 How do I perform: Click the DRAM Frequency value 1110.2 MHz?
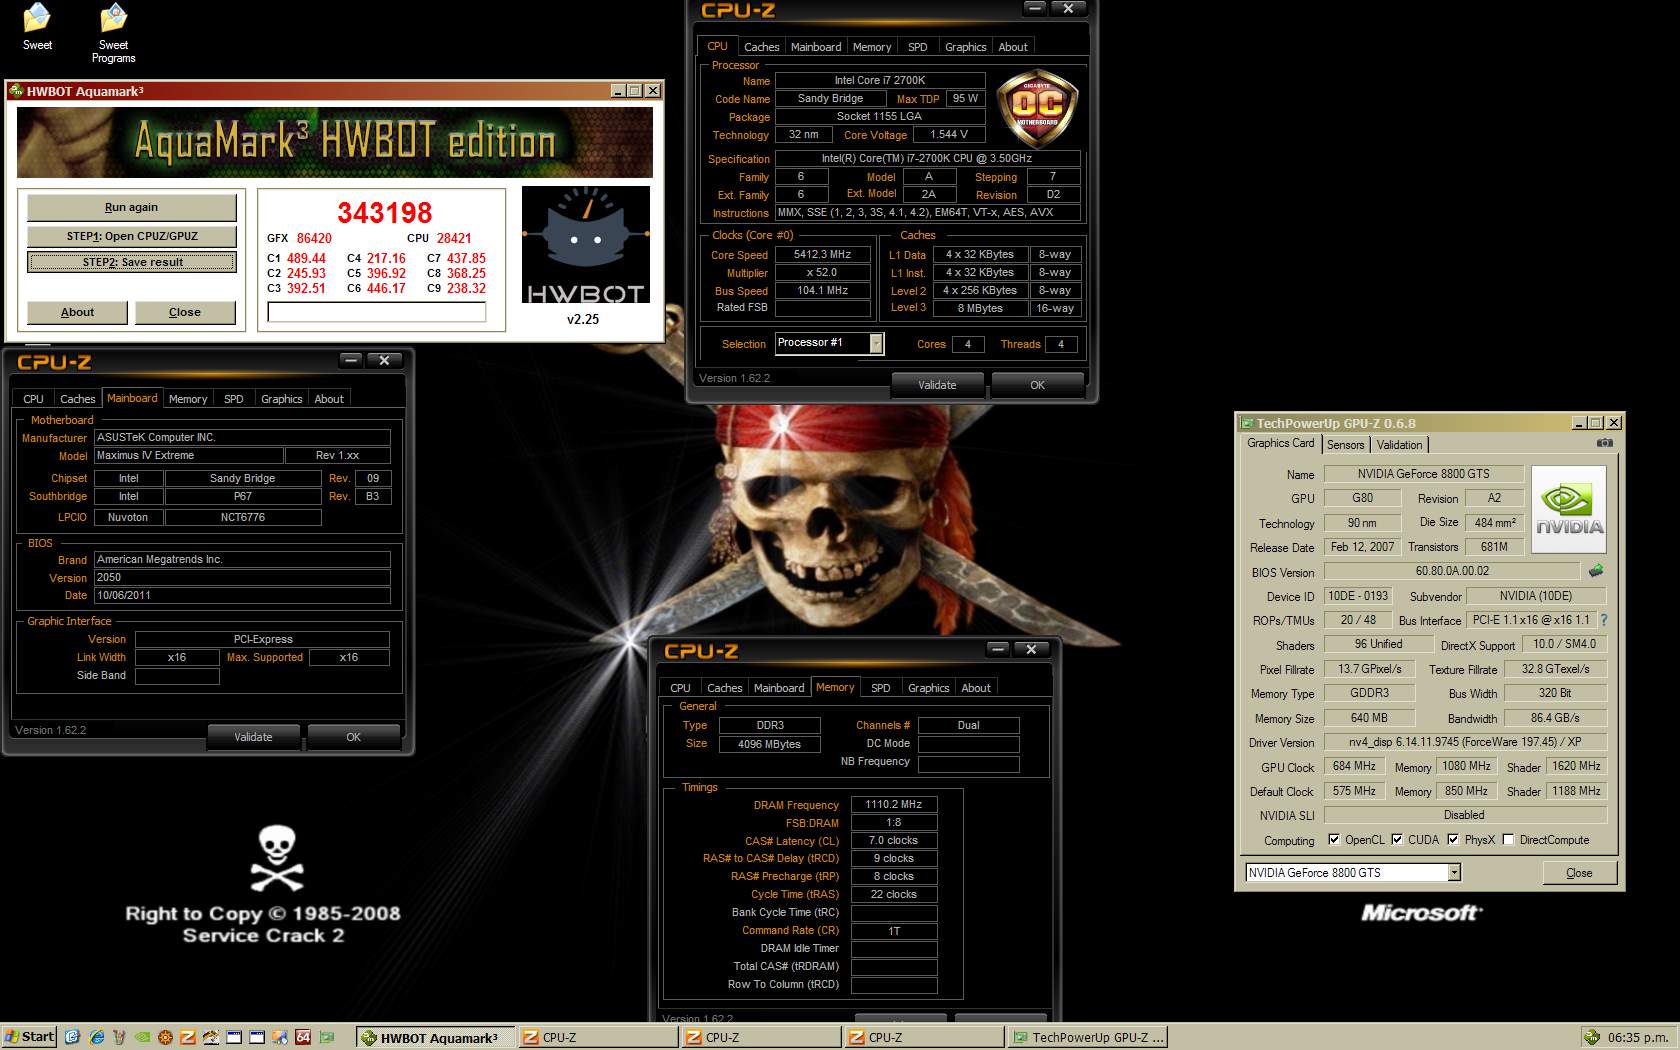(x=894, y=804)
